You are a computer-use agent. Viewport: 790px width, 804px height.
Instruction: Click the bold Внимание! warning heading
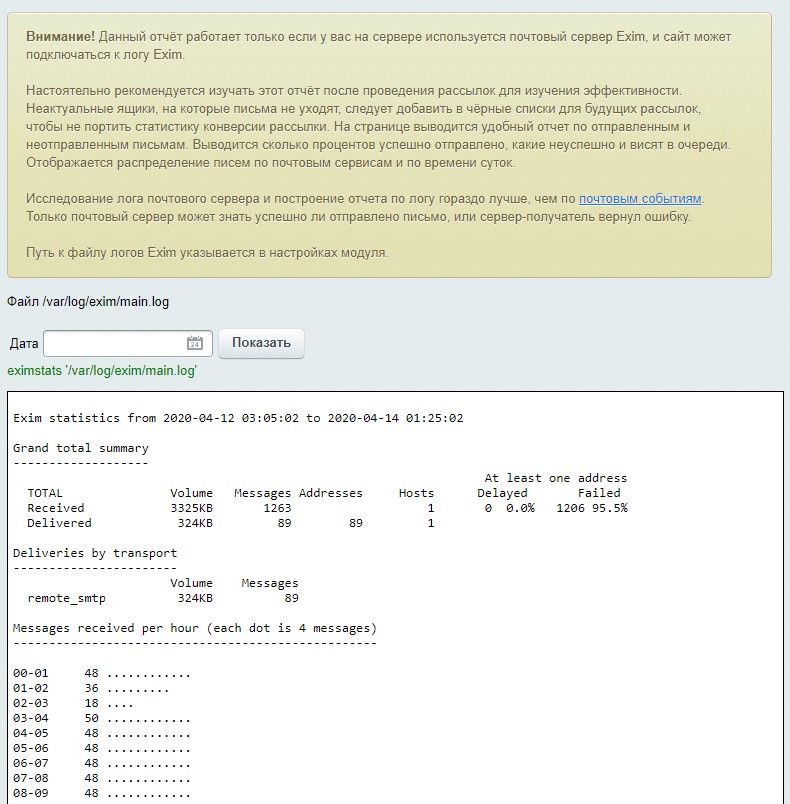[62, 36]
